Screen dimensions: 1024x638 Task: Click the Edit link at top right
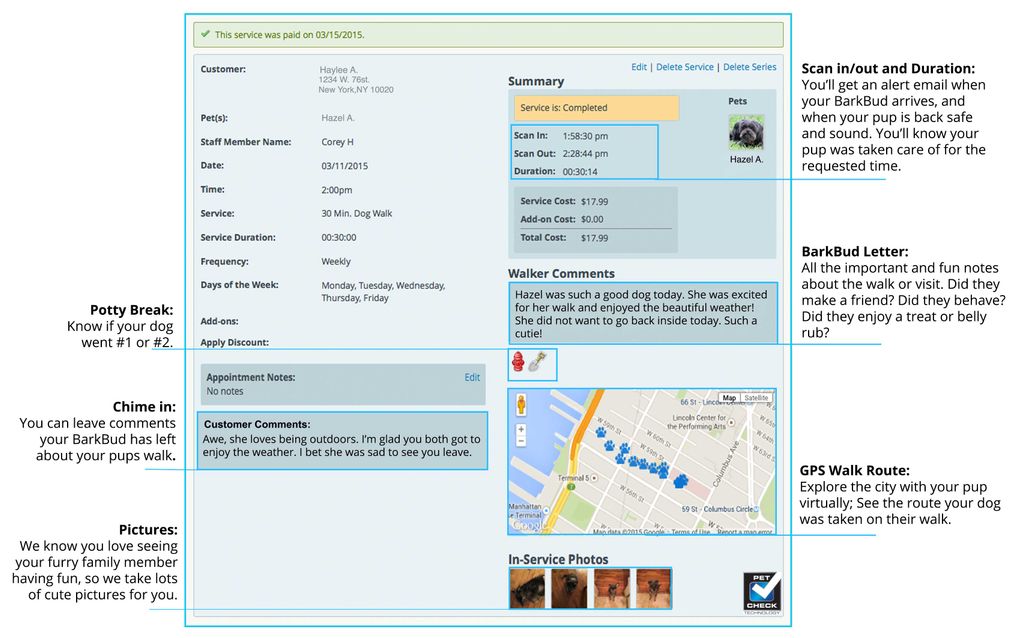pyautogui.click(x=638, y=67)
